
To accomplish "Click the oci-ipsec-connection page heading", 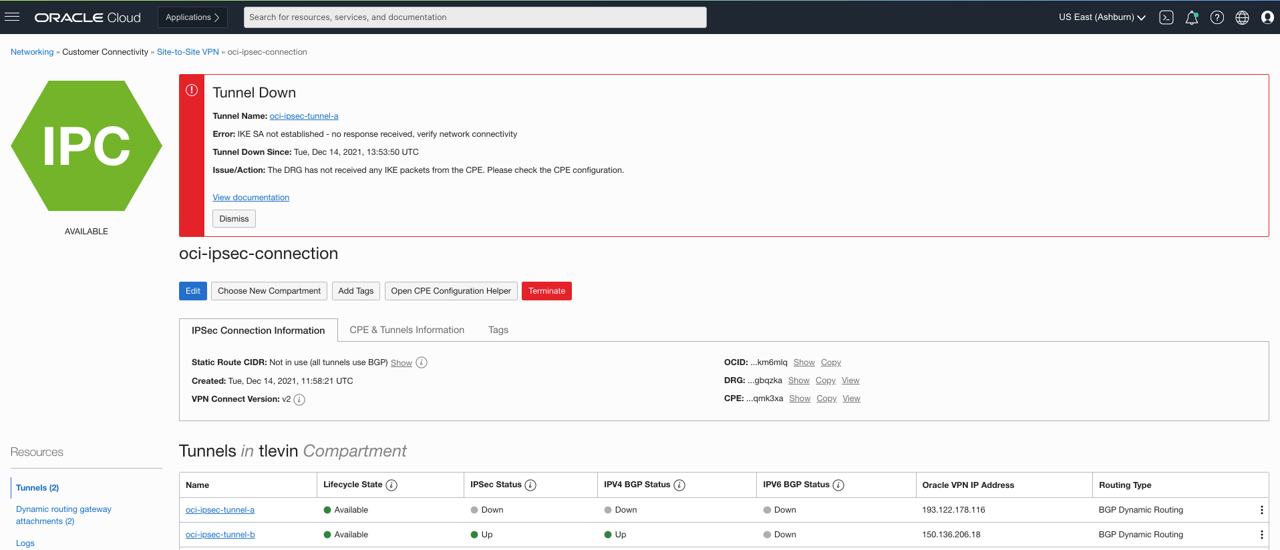I will click(259, 254).
